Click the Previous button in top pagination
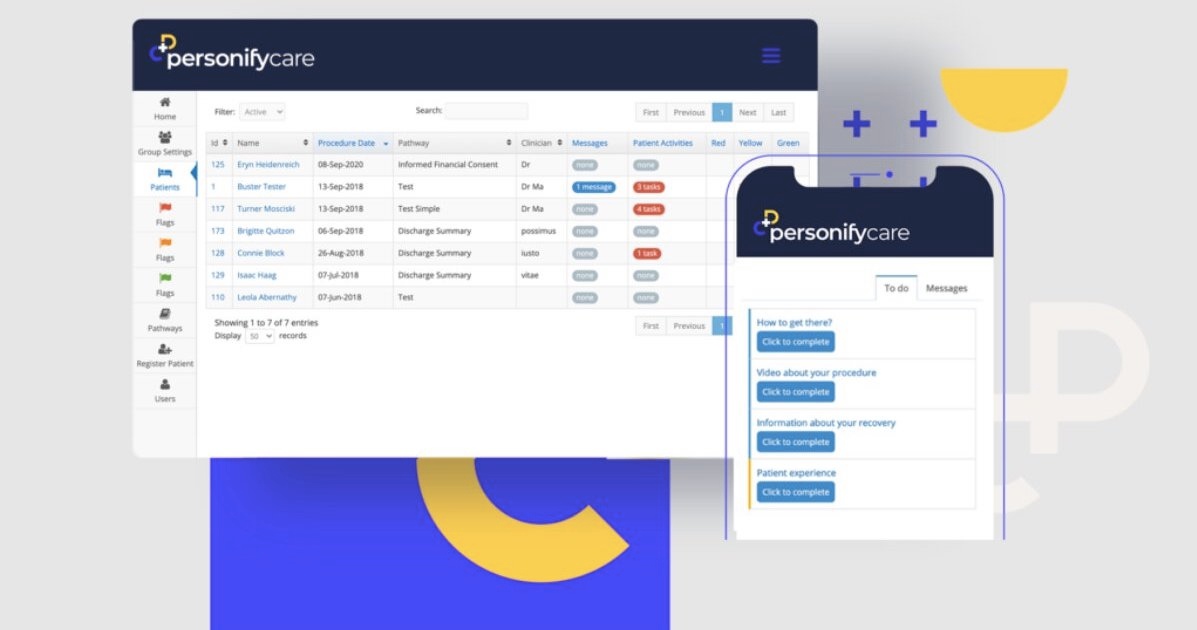The image size is (1197, 630). click(689, 112)
